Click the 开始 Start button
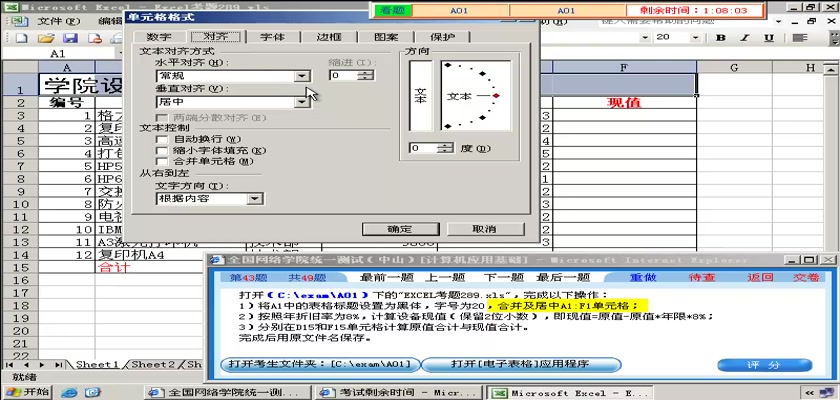The image size is (840, 400). pyautogui.click(x=27, y=392)
